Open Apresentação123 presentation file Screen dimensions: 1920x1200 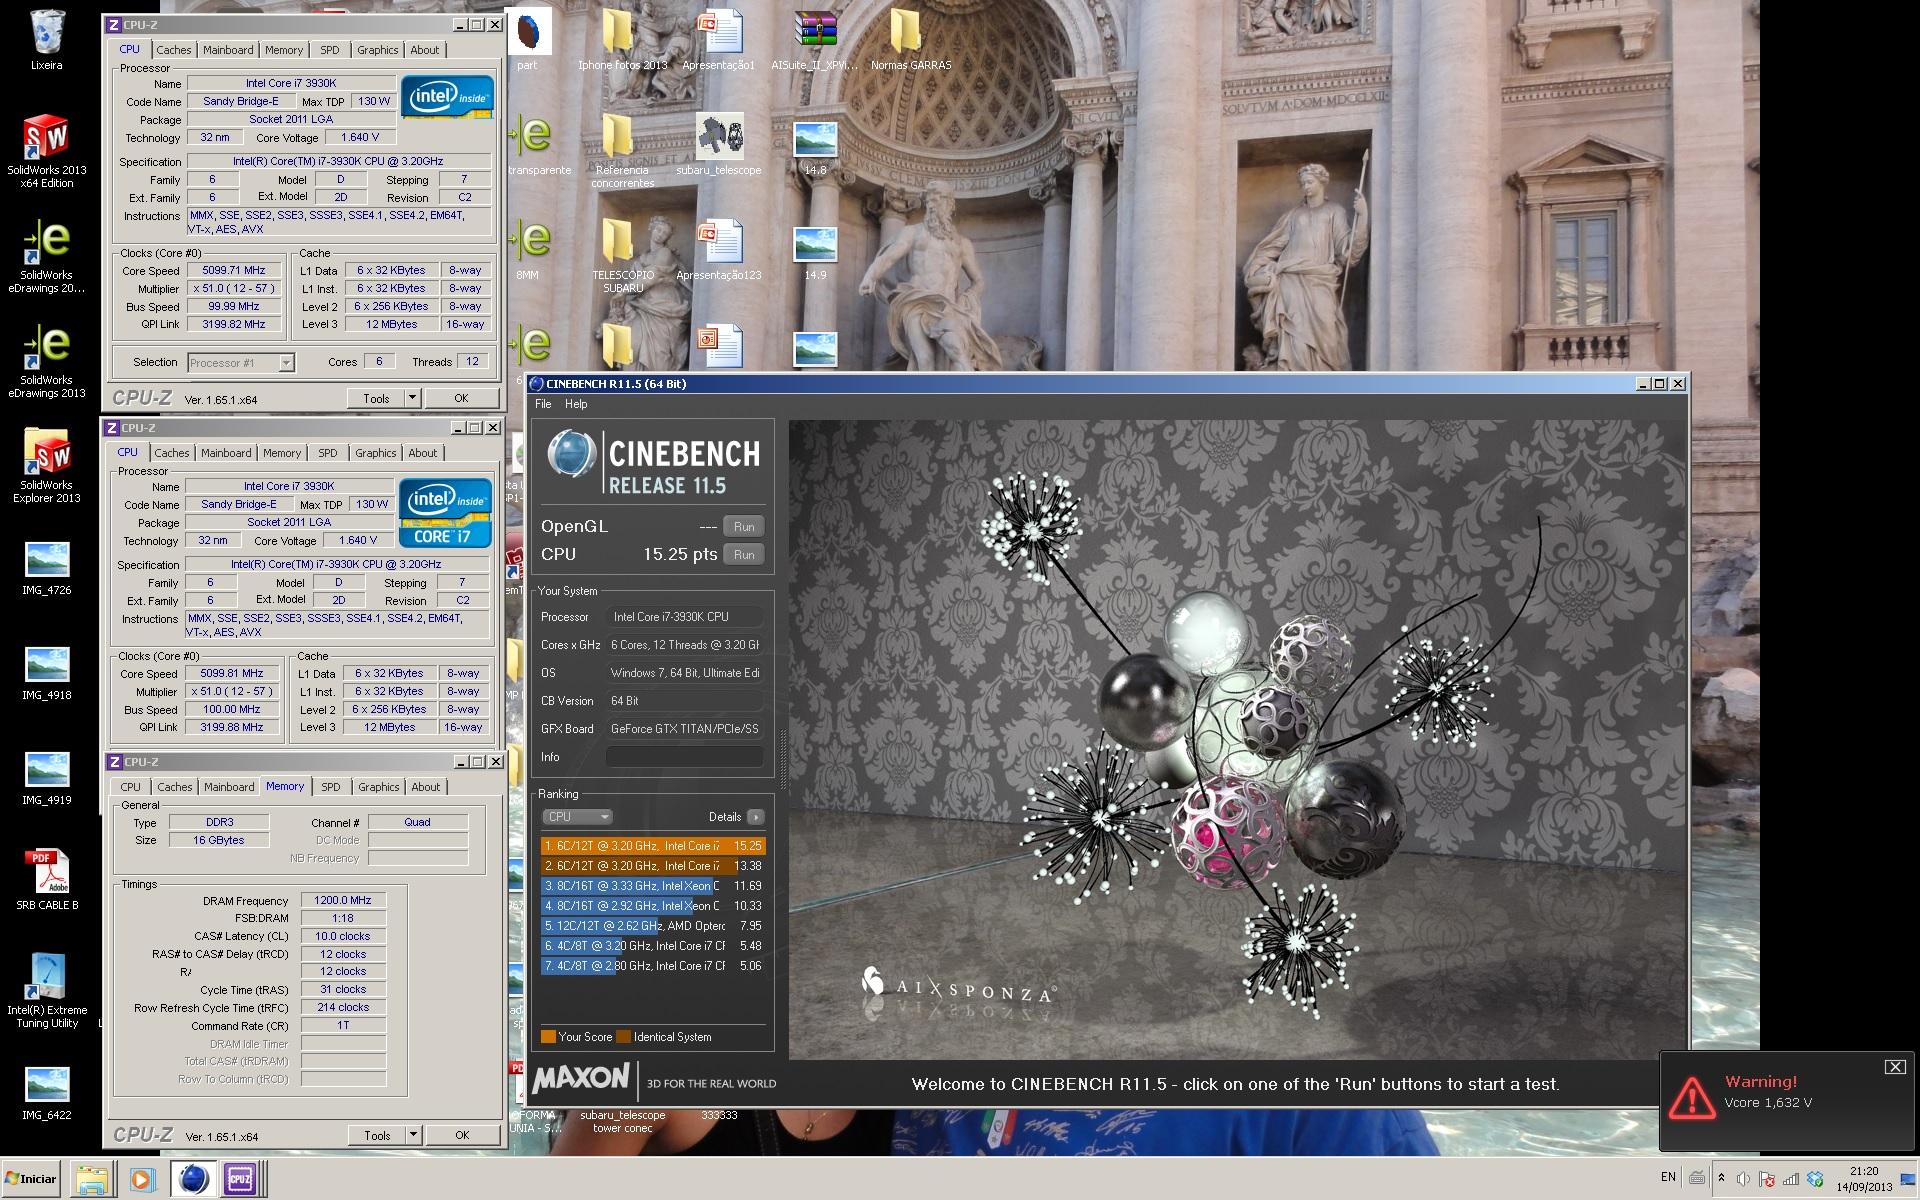pos(718,250)
